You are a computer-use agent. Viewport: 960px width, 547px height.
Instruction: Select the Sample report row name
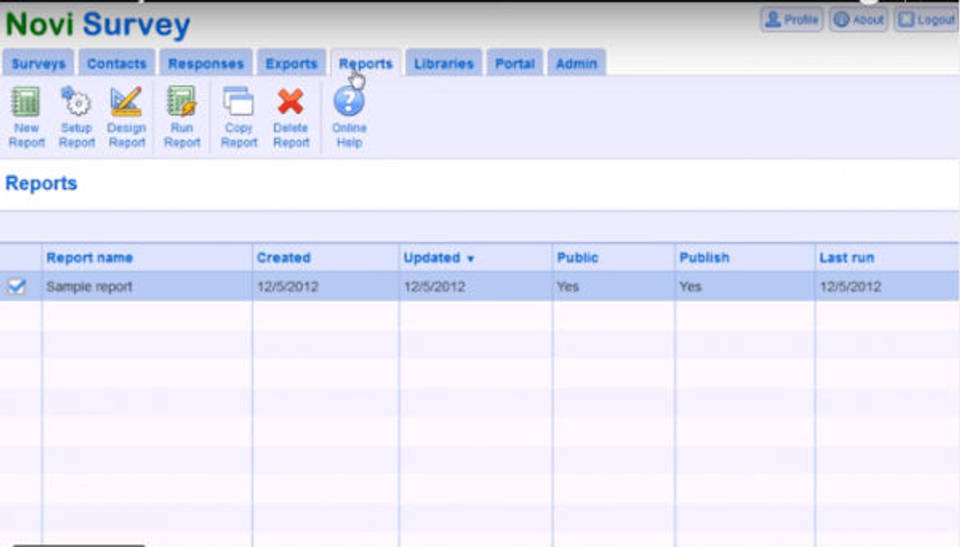pyautogui.click(x=89, y=287)
